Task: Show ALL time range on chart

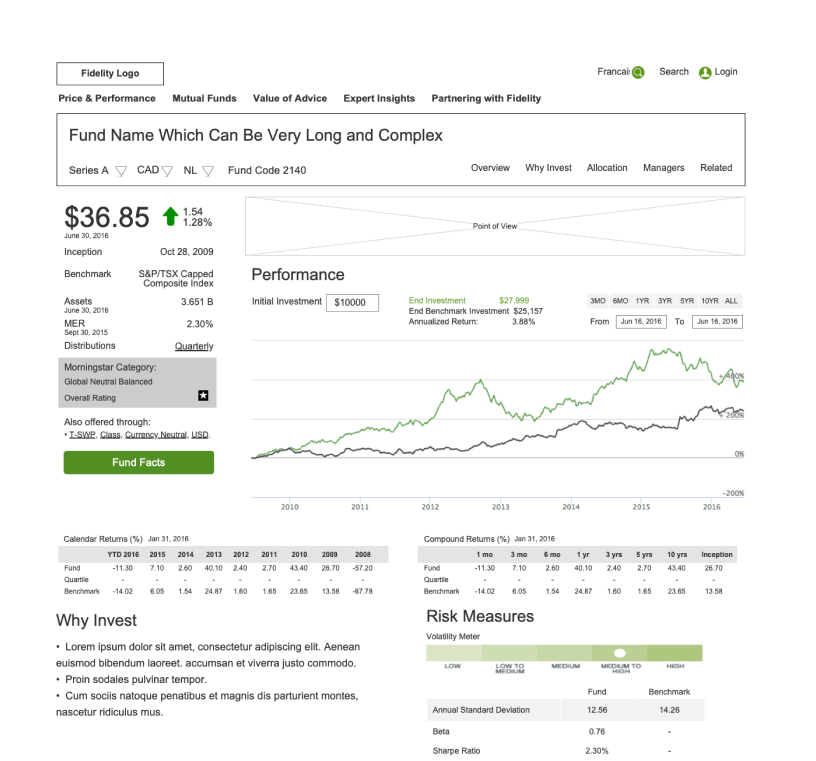Action: (x=731, y=301)
